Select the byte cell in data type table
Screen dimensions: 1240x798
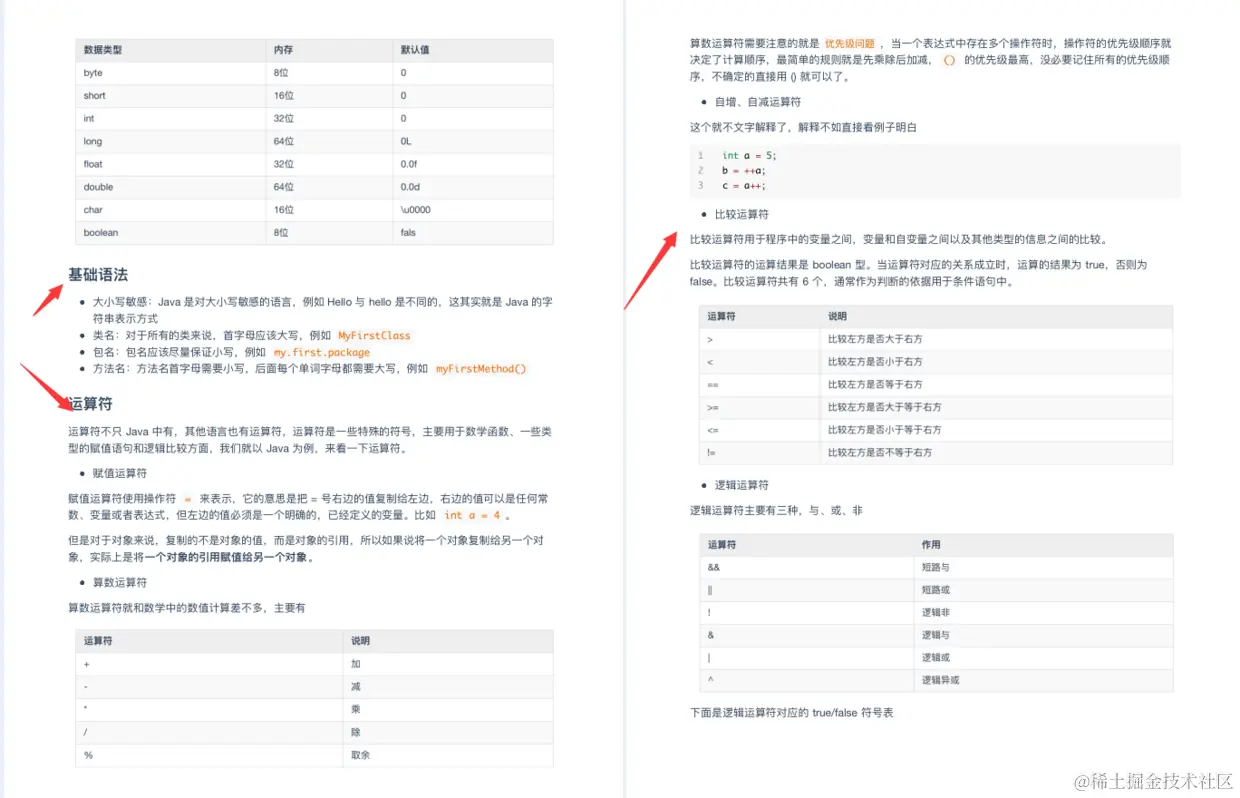(171, 73)
